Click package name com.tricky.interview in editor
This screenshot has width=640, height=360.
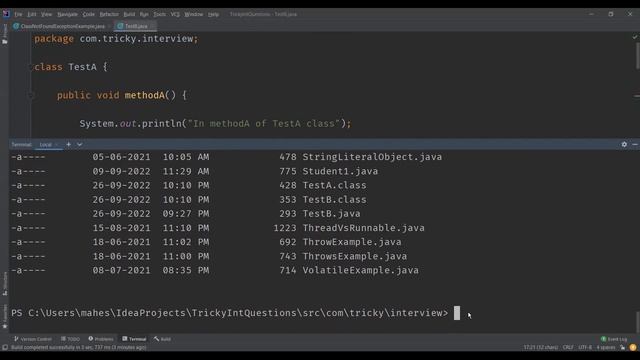[136, 39]
